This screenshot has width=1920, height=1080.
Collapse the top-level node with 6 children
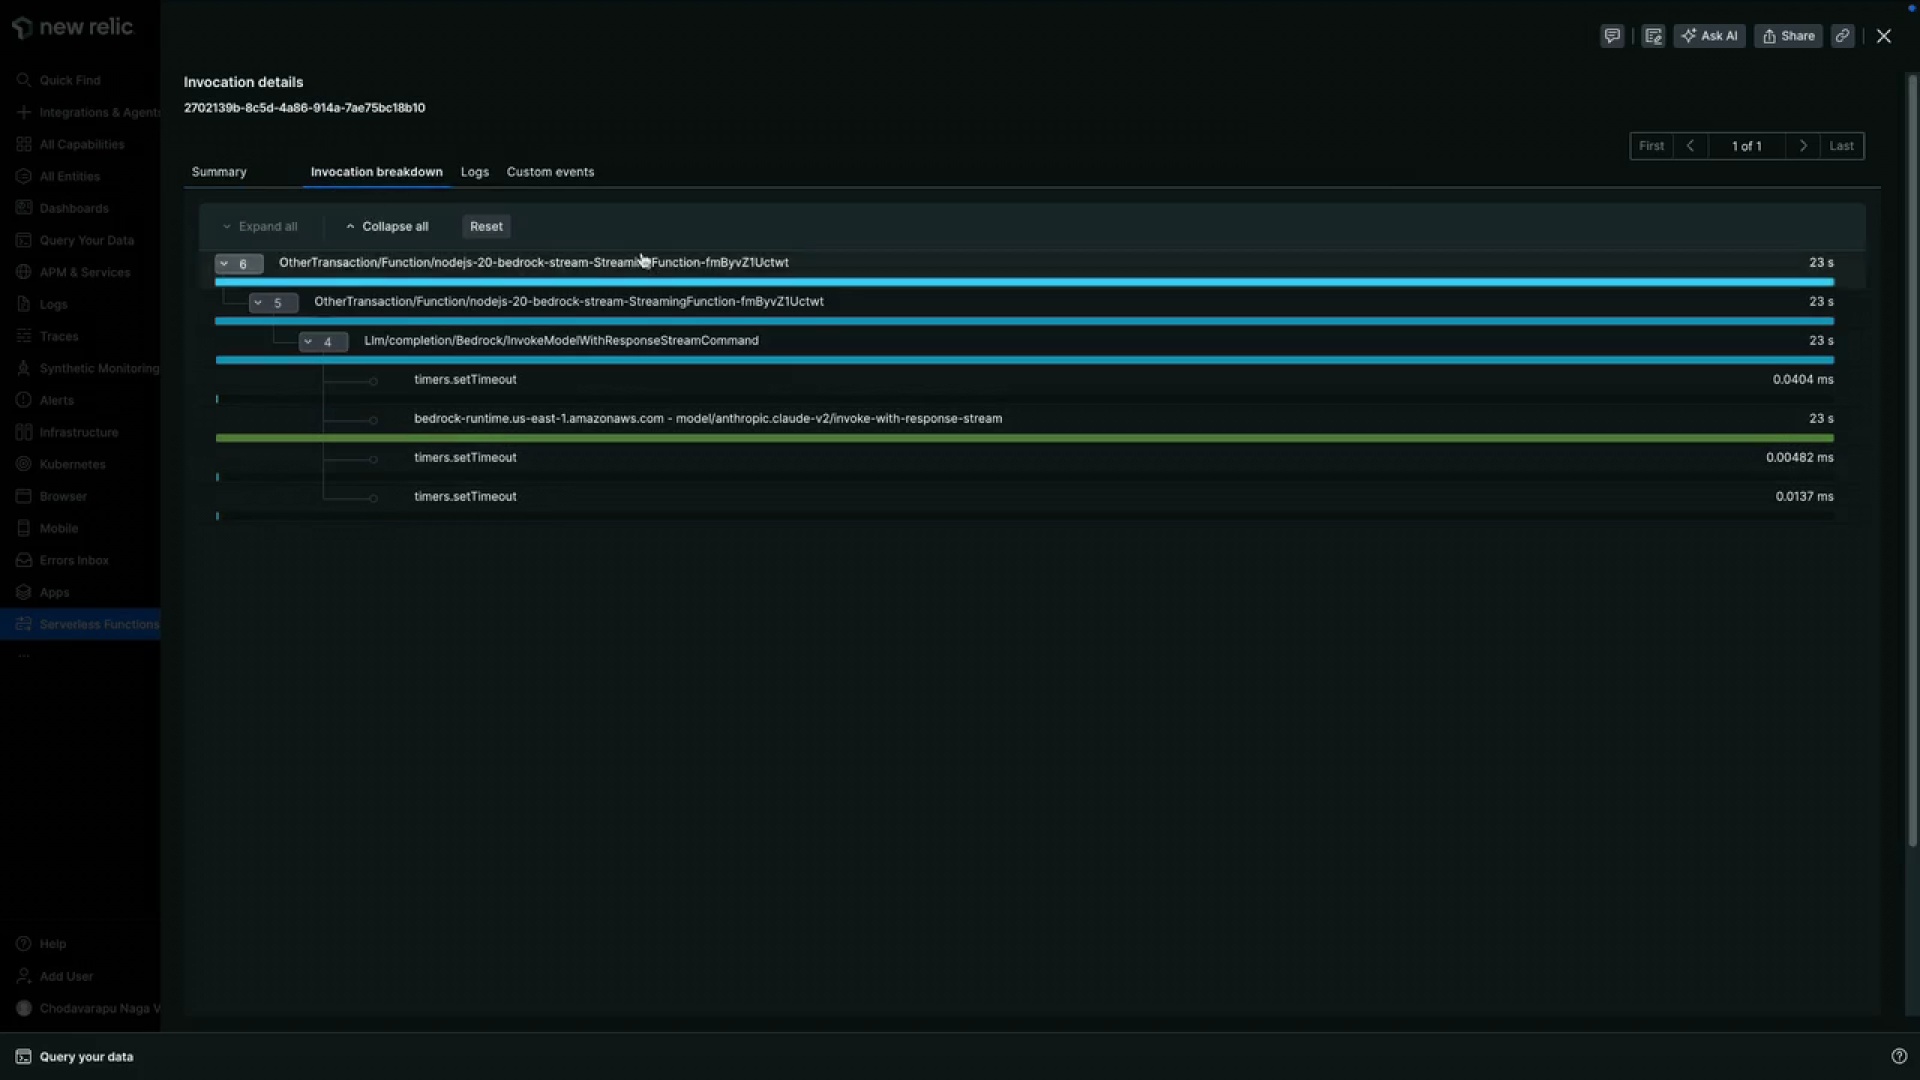pyautogui.click(x=238, y=264)
